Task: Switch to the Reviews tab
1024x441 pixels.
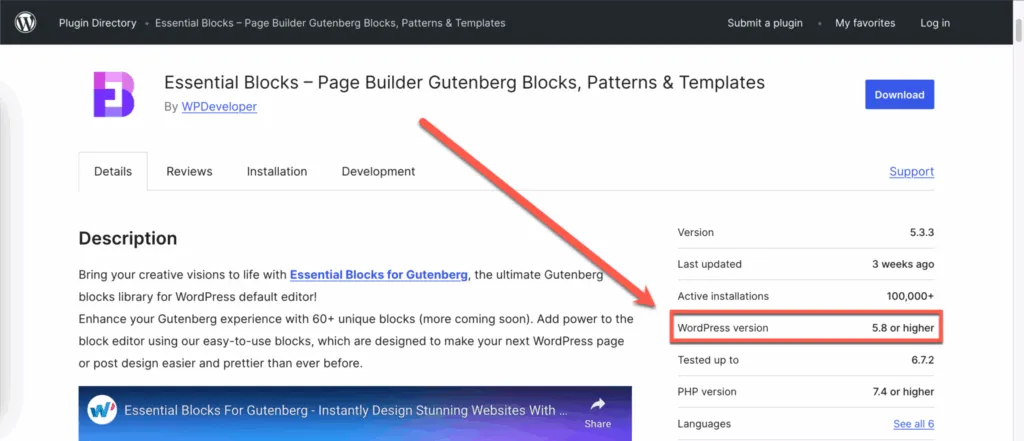Action: click(189, 171)
